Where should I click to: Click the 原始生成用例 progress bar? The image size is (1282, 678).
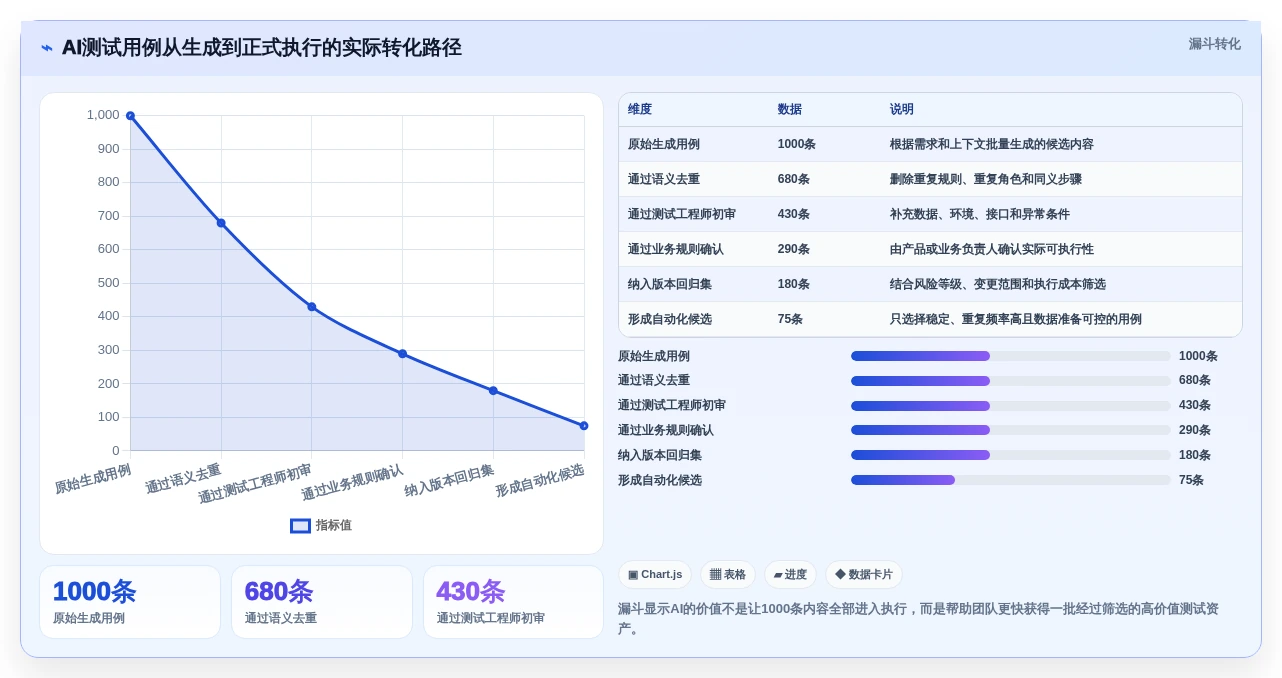[1010, 356]
